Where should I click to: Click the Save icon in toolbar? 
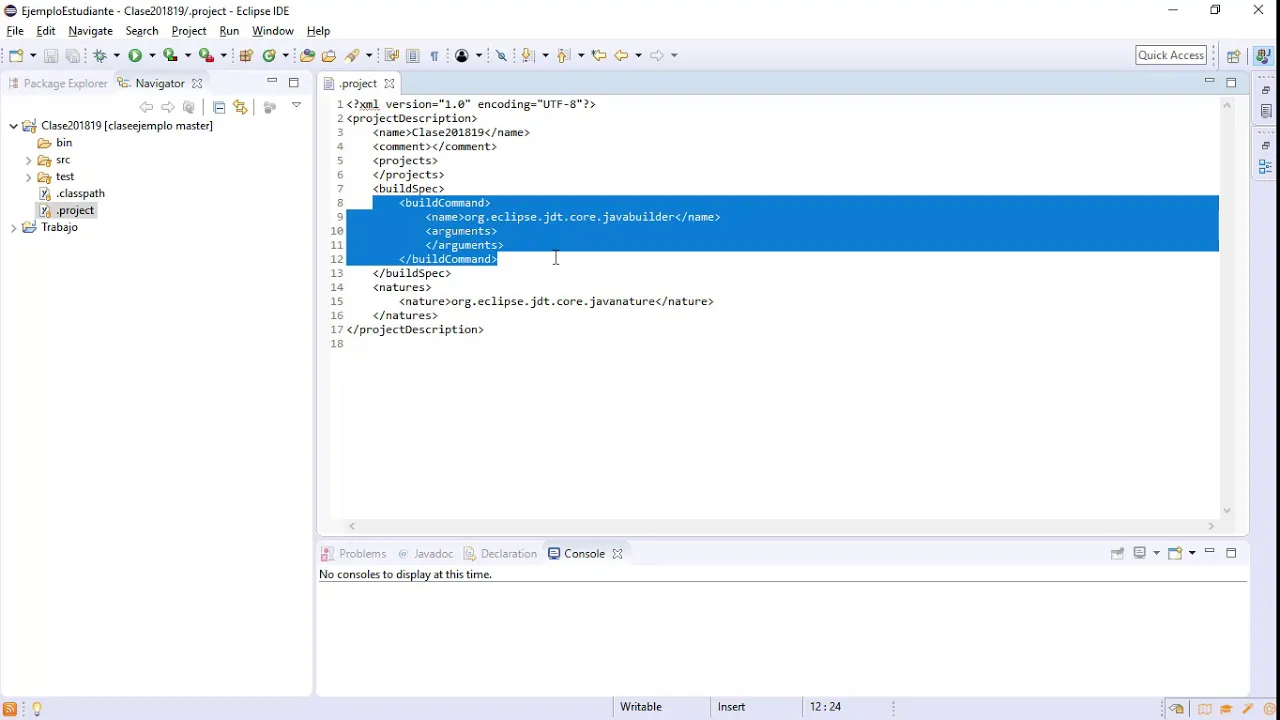[51, 56]
